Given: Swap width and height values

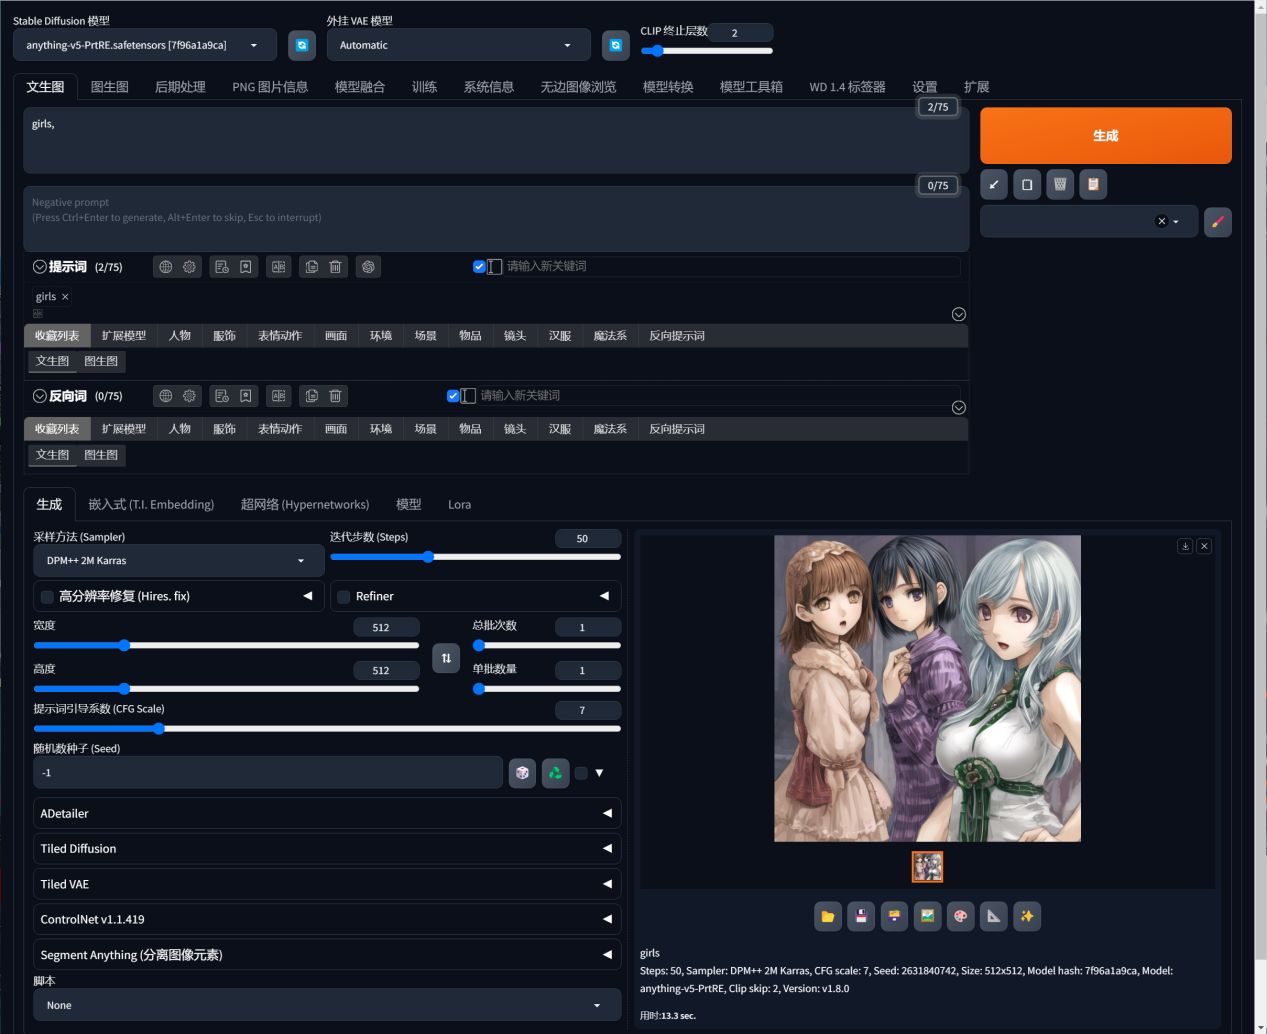Looking at the screenshot, I should [x=446, y=658].
